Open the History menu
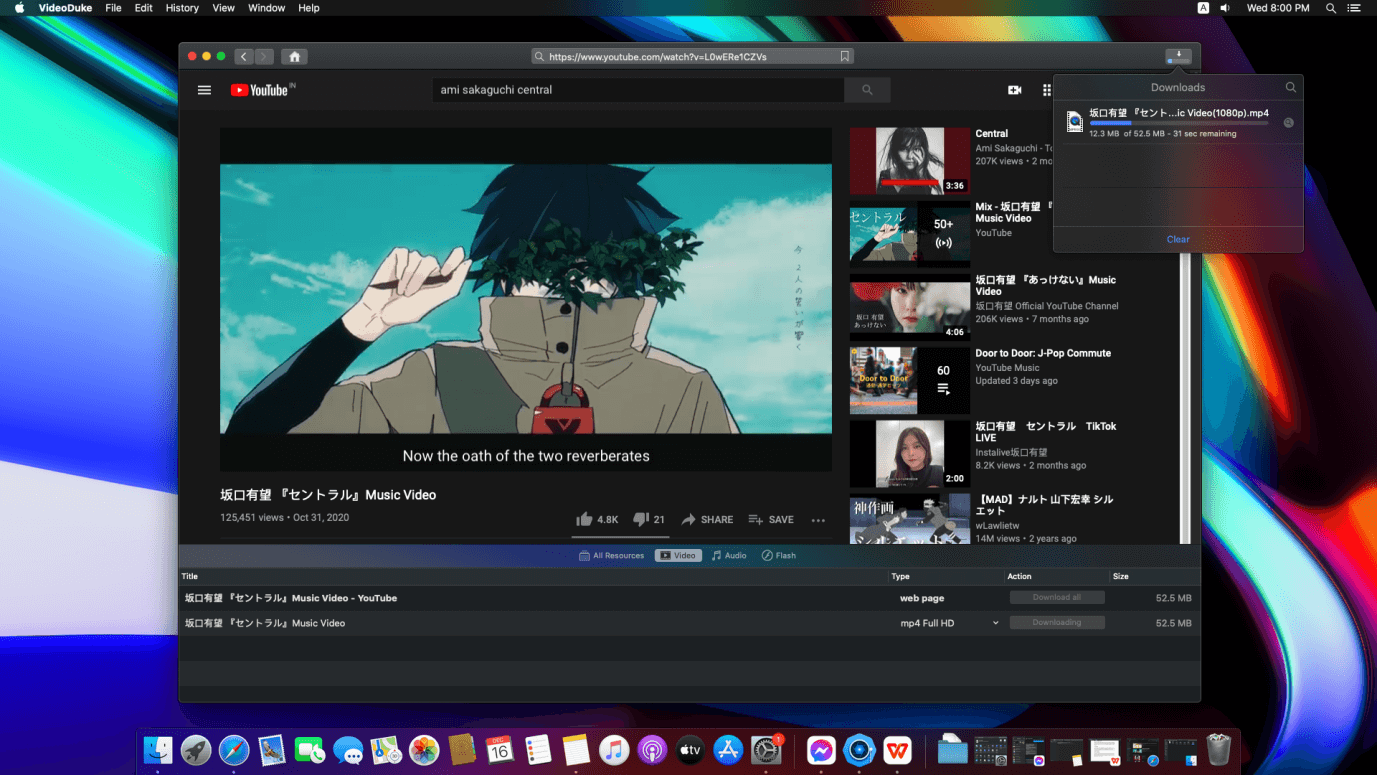Screen dimensions: 1377x775 [182, 8]
